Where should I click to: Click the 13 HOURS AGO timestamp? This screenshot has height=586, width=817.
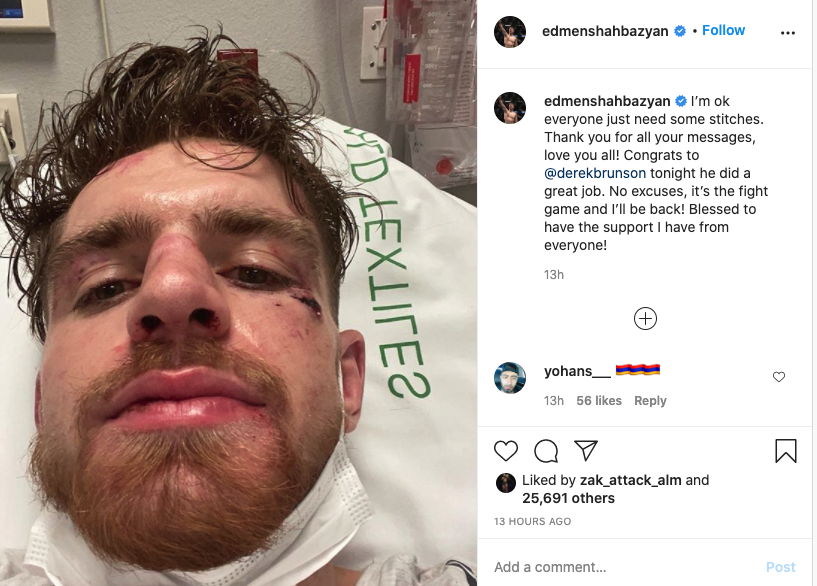[532, 521]
